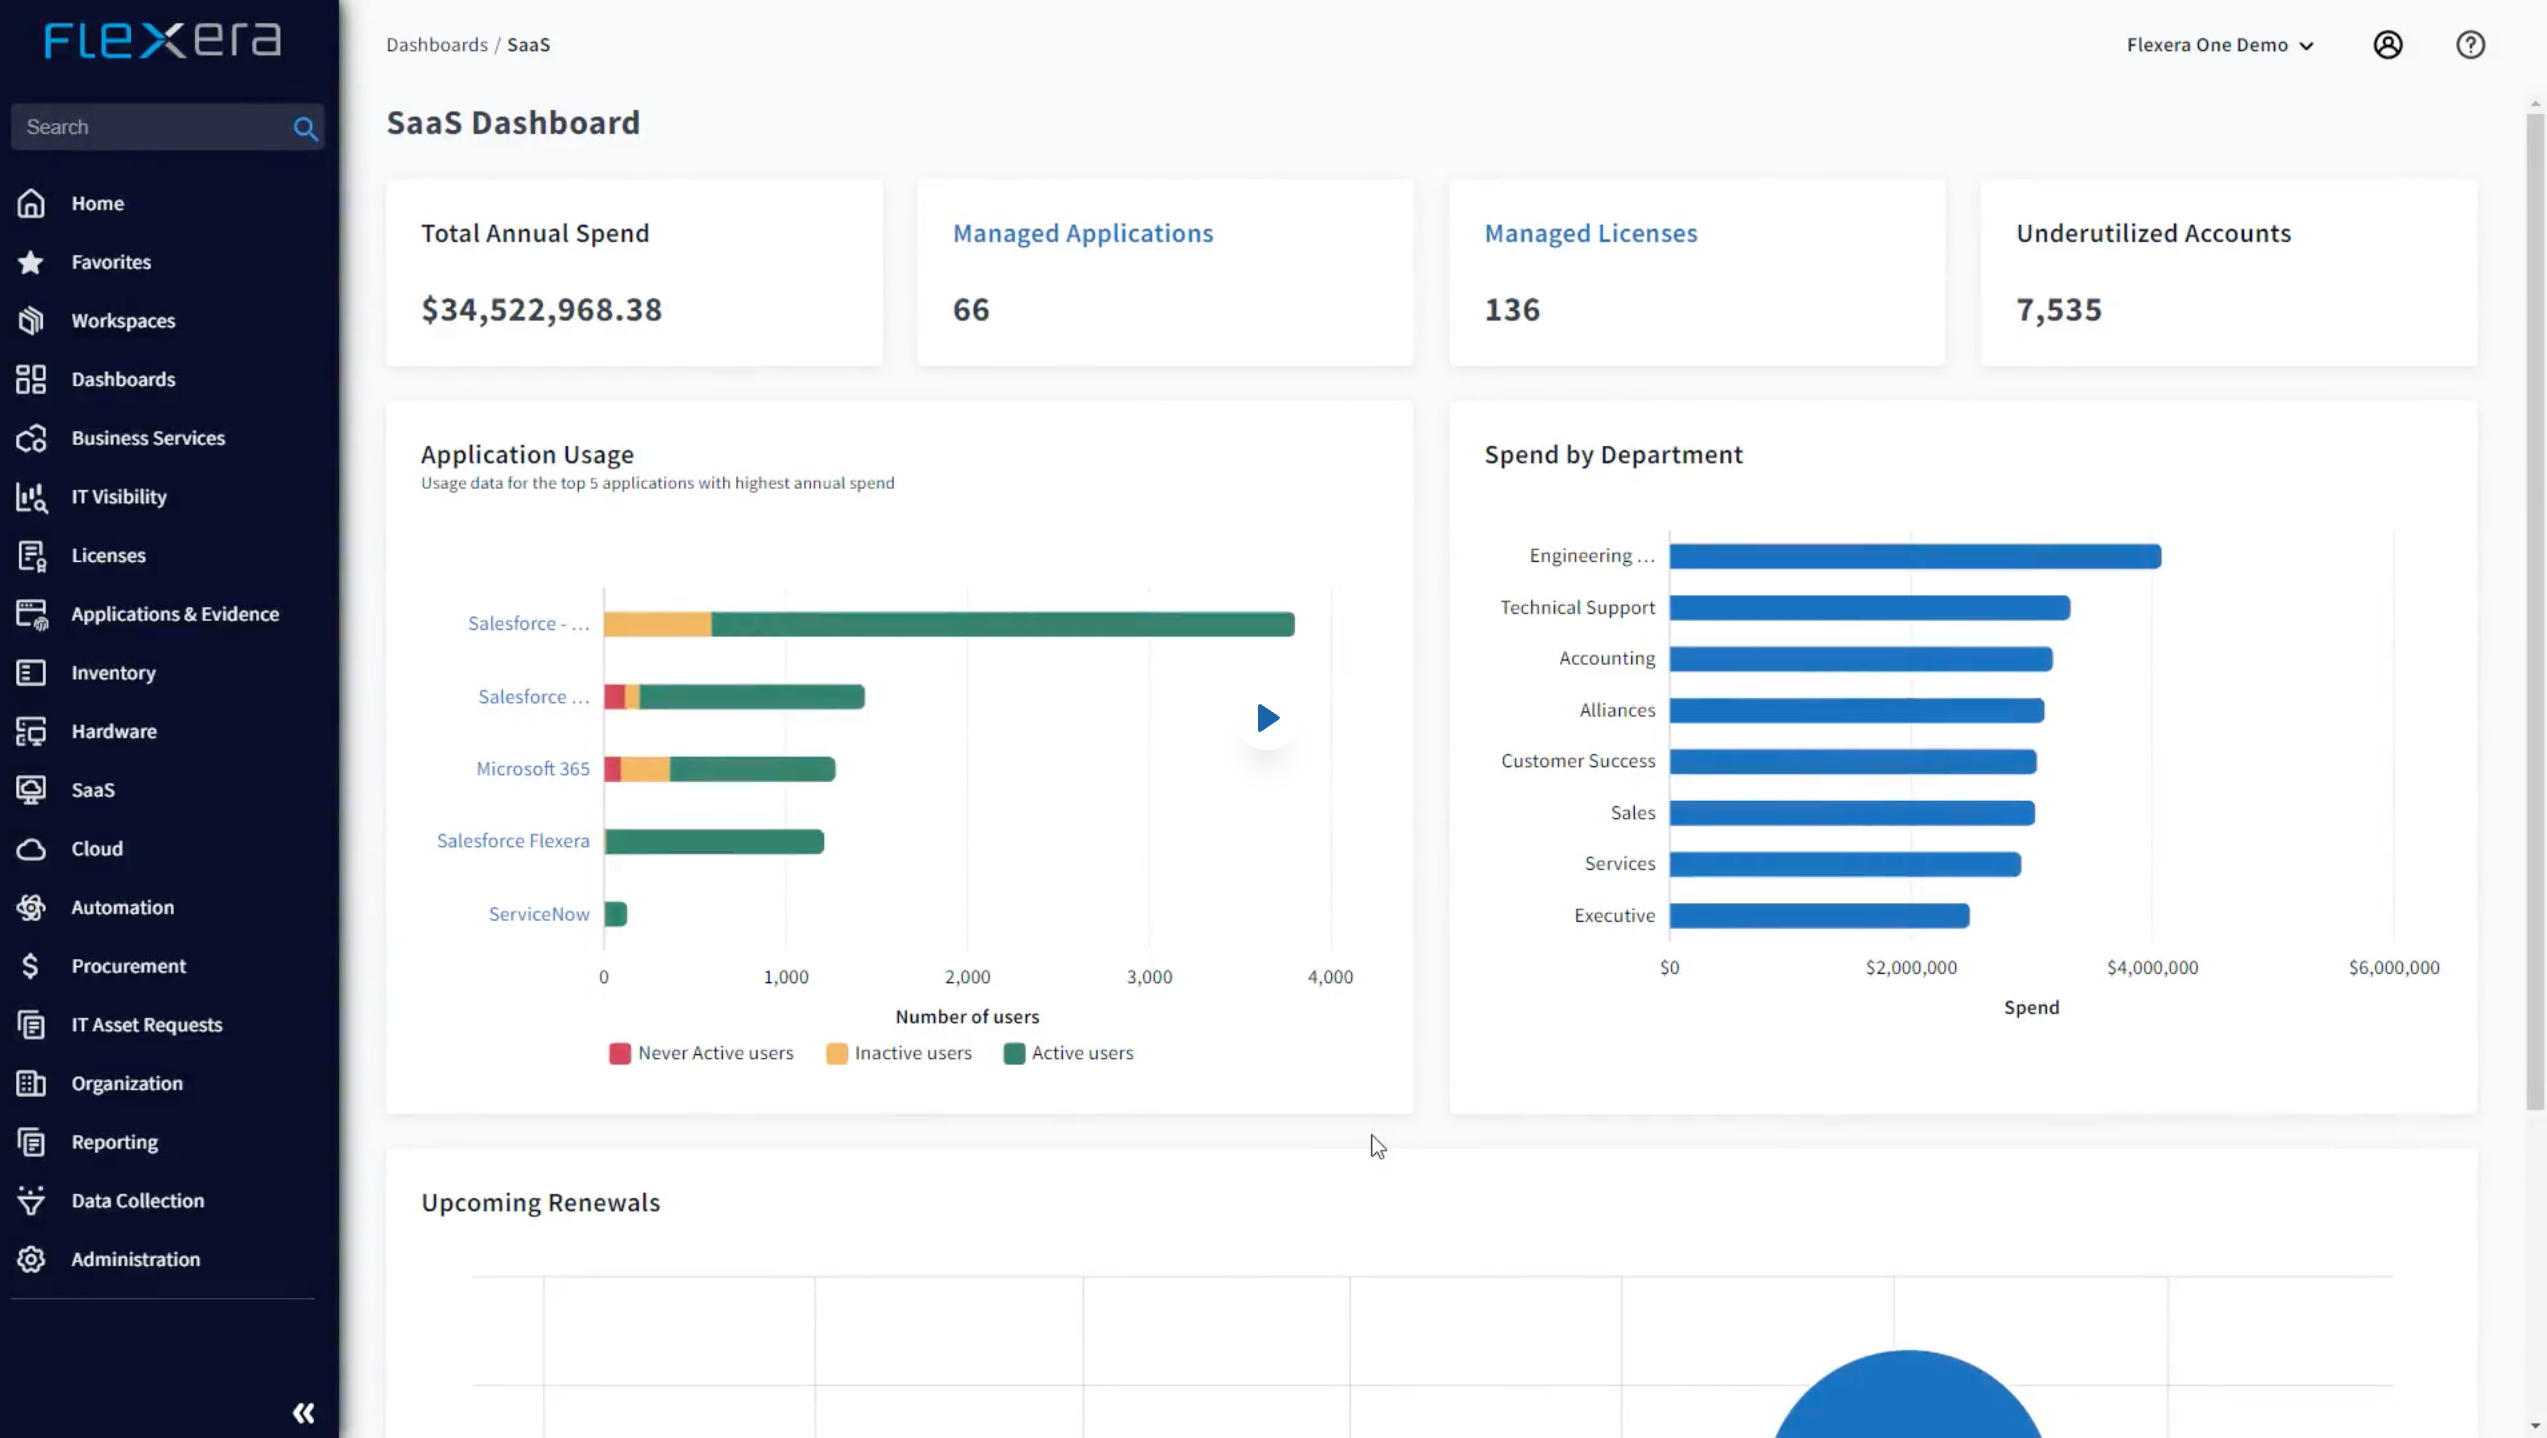Click the help question mark icon
The image size is (2547, 1438).
tap(2469, 45)
